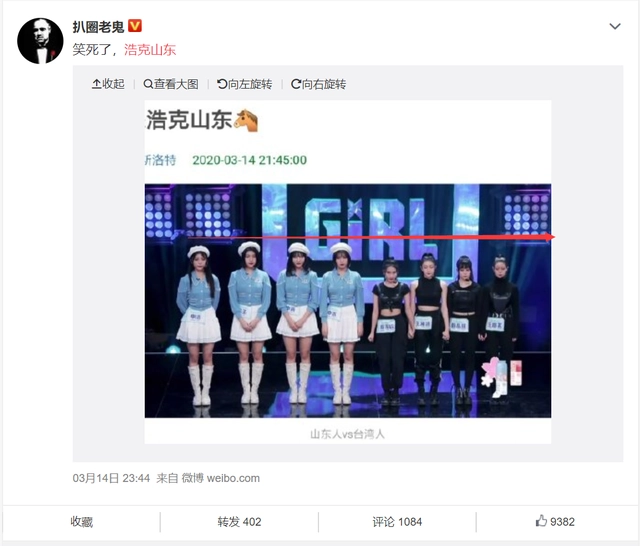Click 转发 402 repost button
The height and width of the screenshot is (546, 640).
(239, 522)
